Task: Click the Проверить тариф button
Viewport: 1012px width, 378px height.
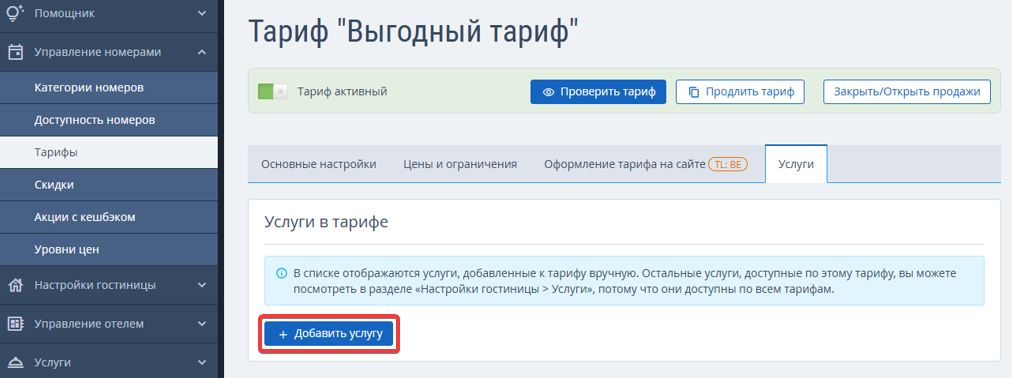Action: pos(598,92)
